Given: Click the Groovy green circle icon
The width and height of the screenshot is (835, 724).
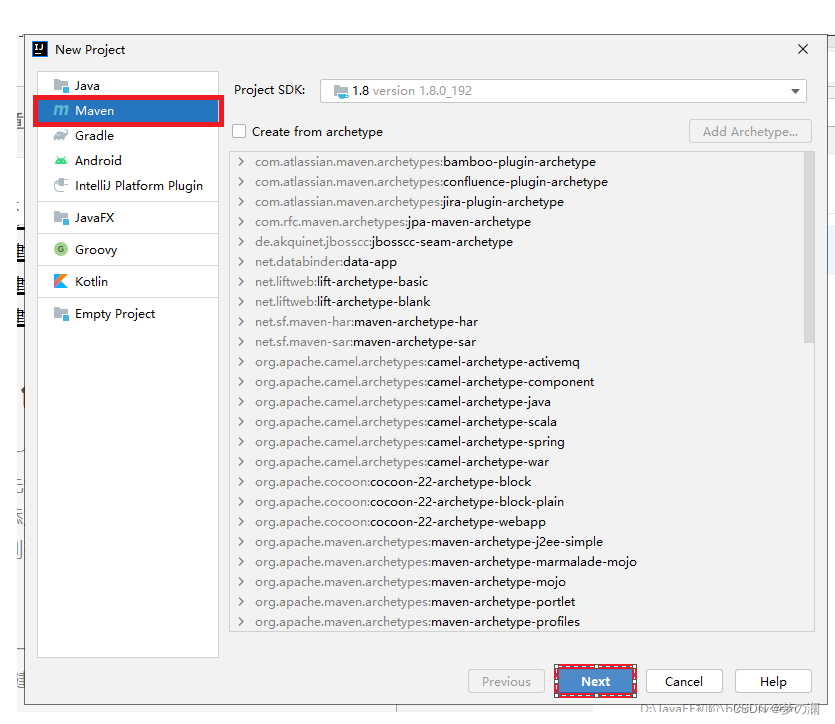Looking at the screenshot, I should pyautogui.click(x=61, y=249).
